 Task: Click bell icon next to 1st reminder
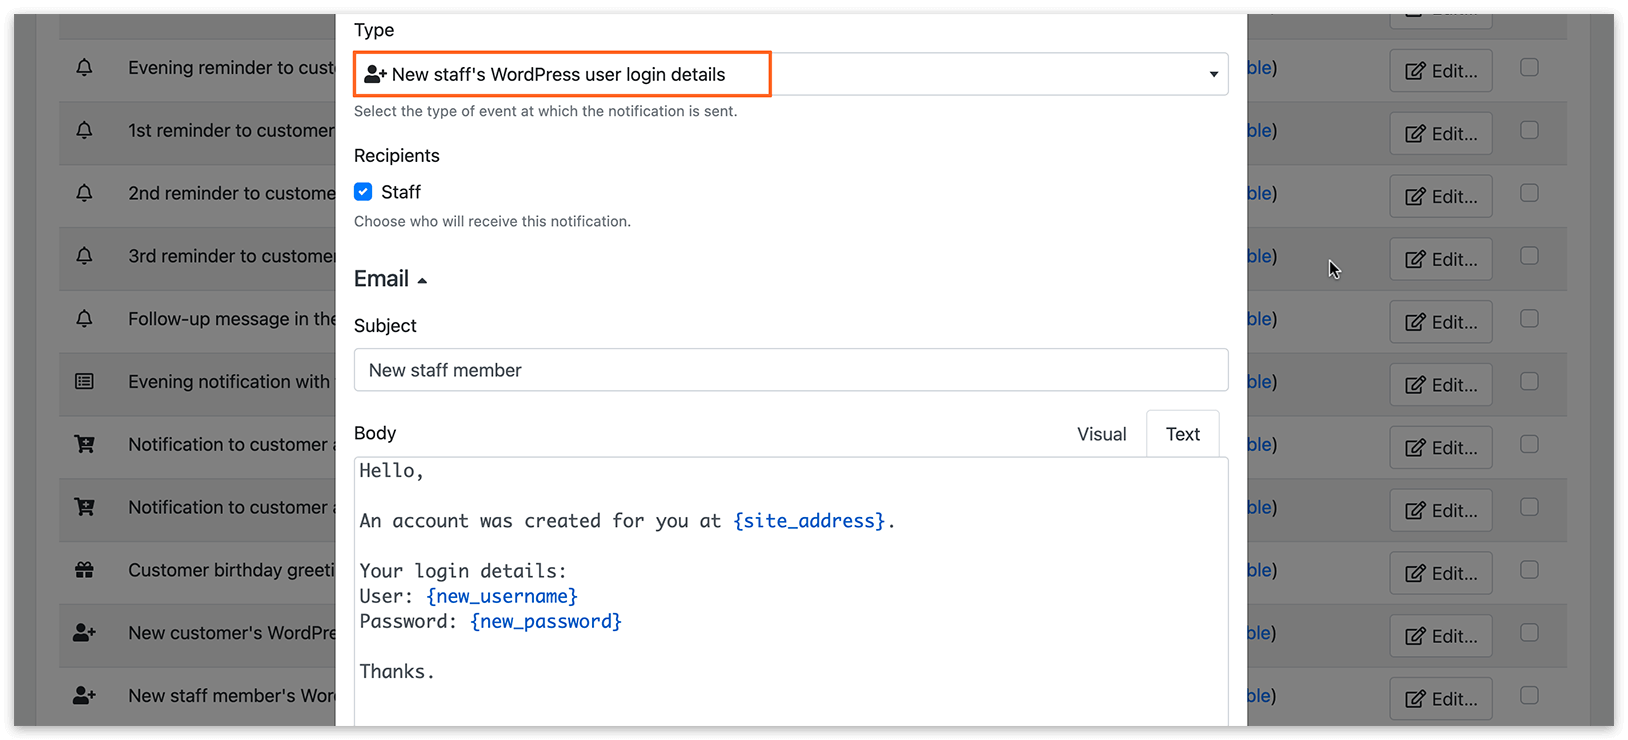click(x=85, y=131)
